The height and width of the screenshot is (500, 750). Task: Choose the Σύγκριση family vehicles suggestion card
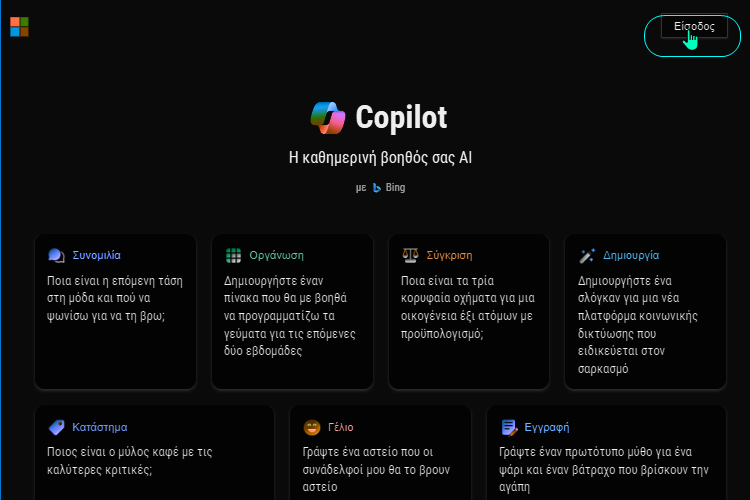click(x=469, y=311)
